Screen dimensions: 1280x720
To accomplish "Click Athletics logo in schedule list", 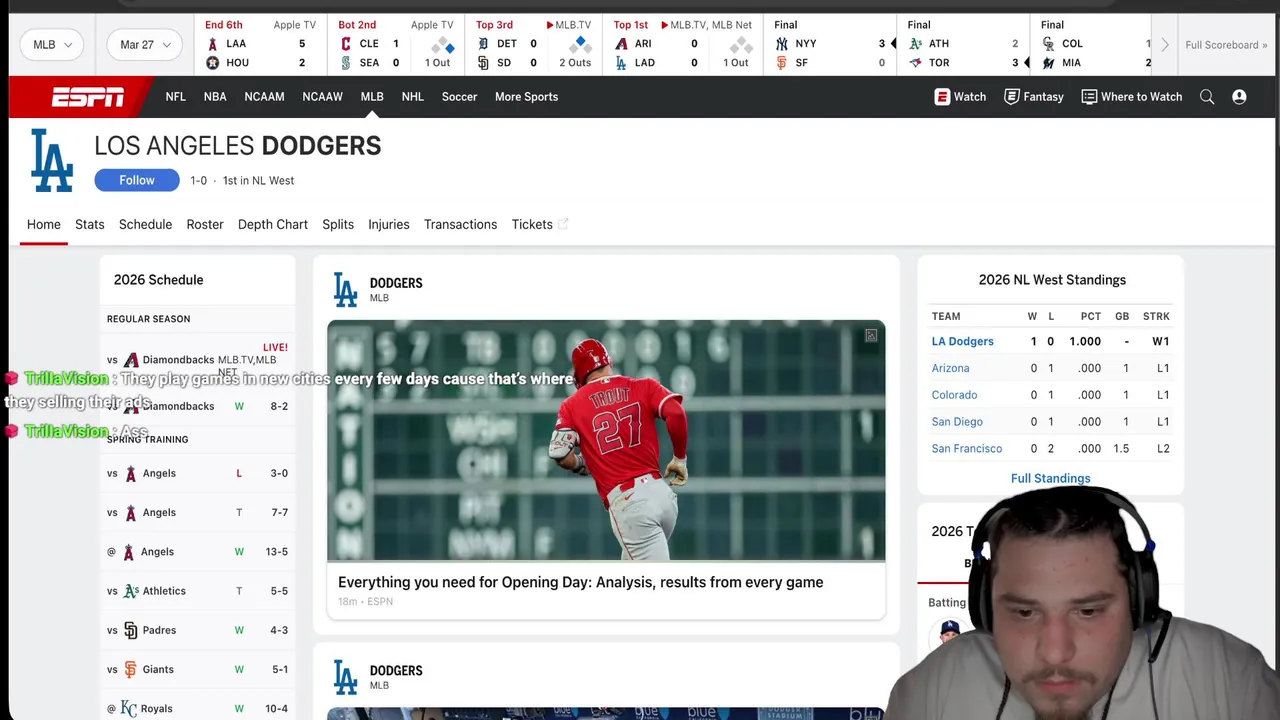I will pos(130,591).
